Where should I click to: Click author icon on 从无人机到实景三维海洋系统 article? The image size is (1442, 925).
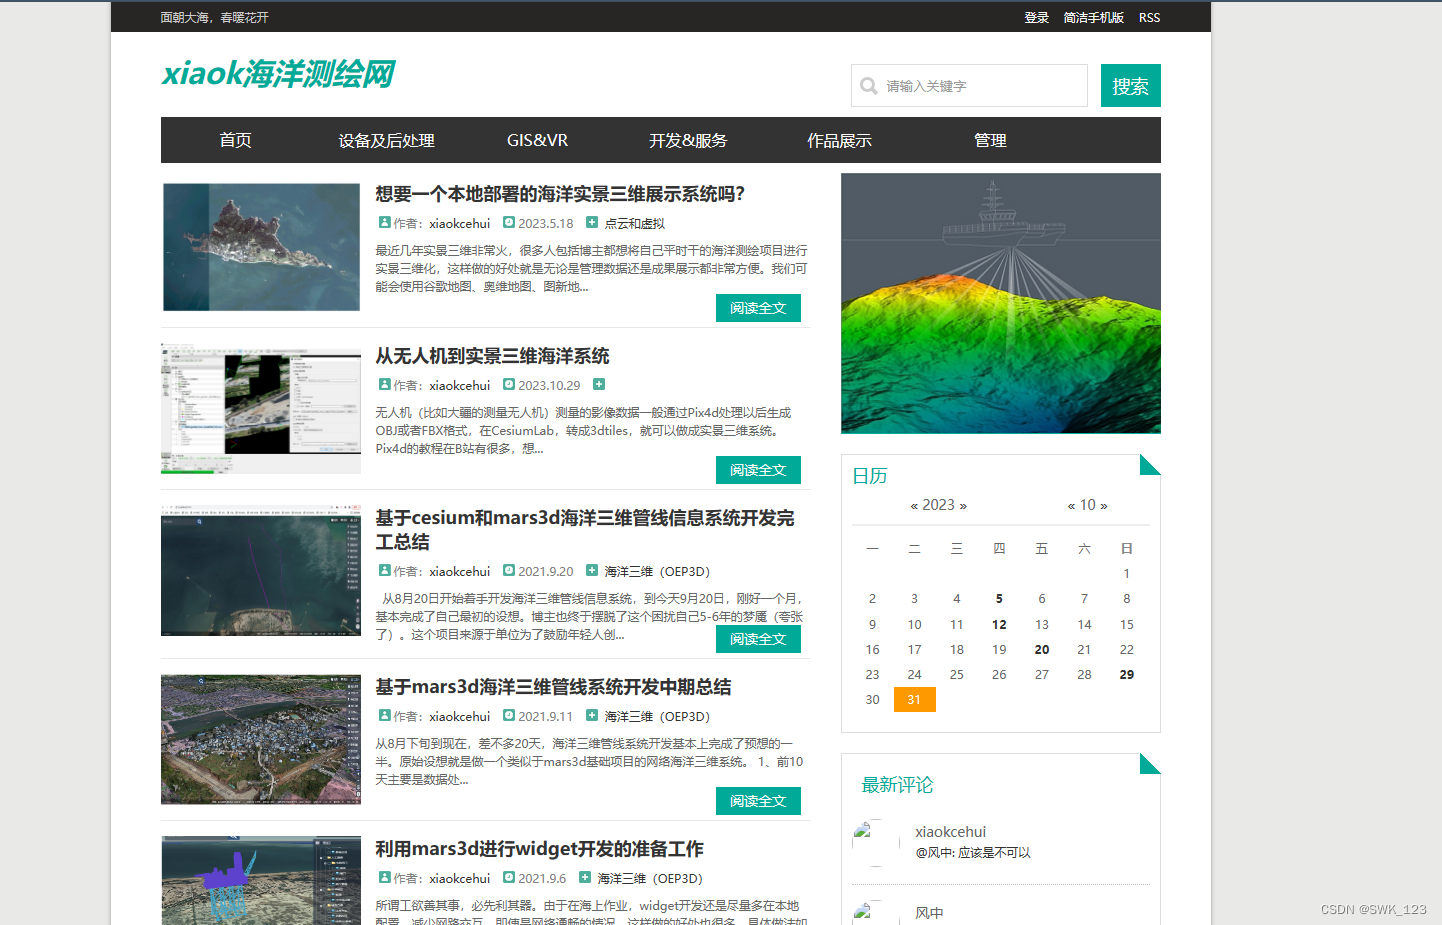pos(384,385)
